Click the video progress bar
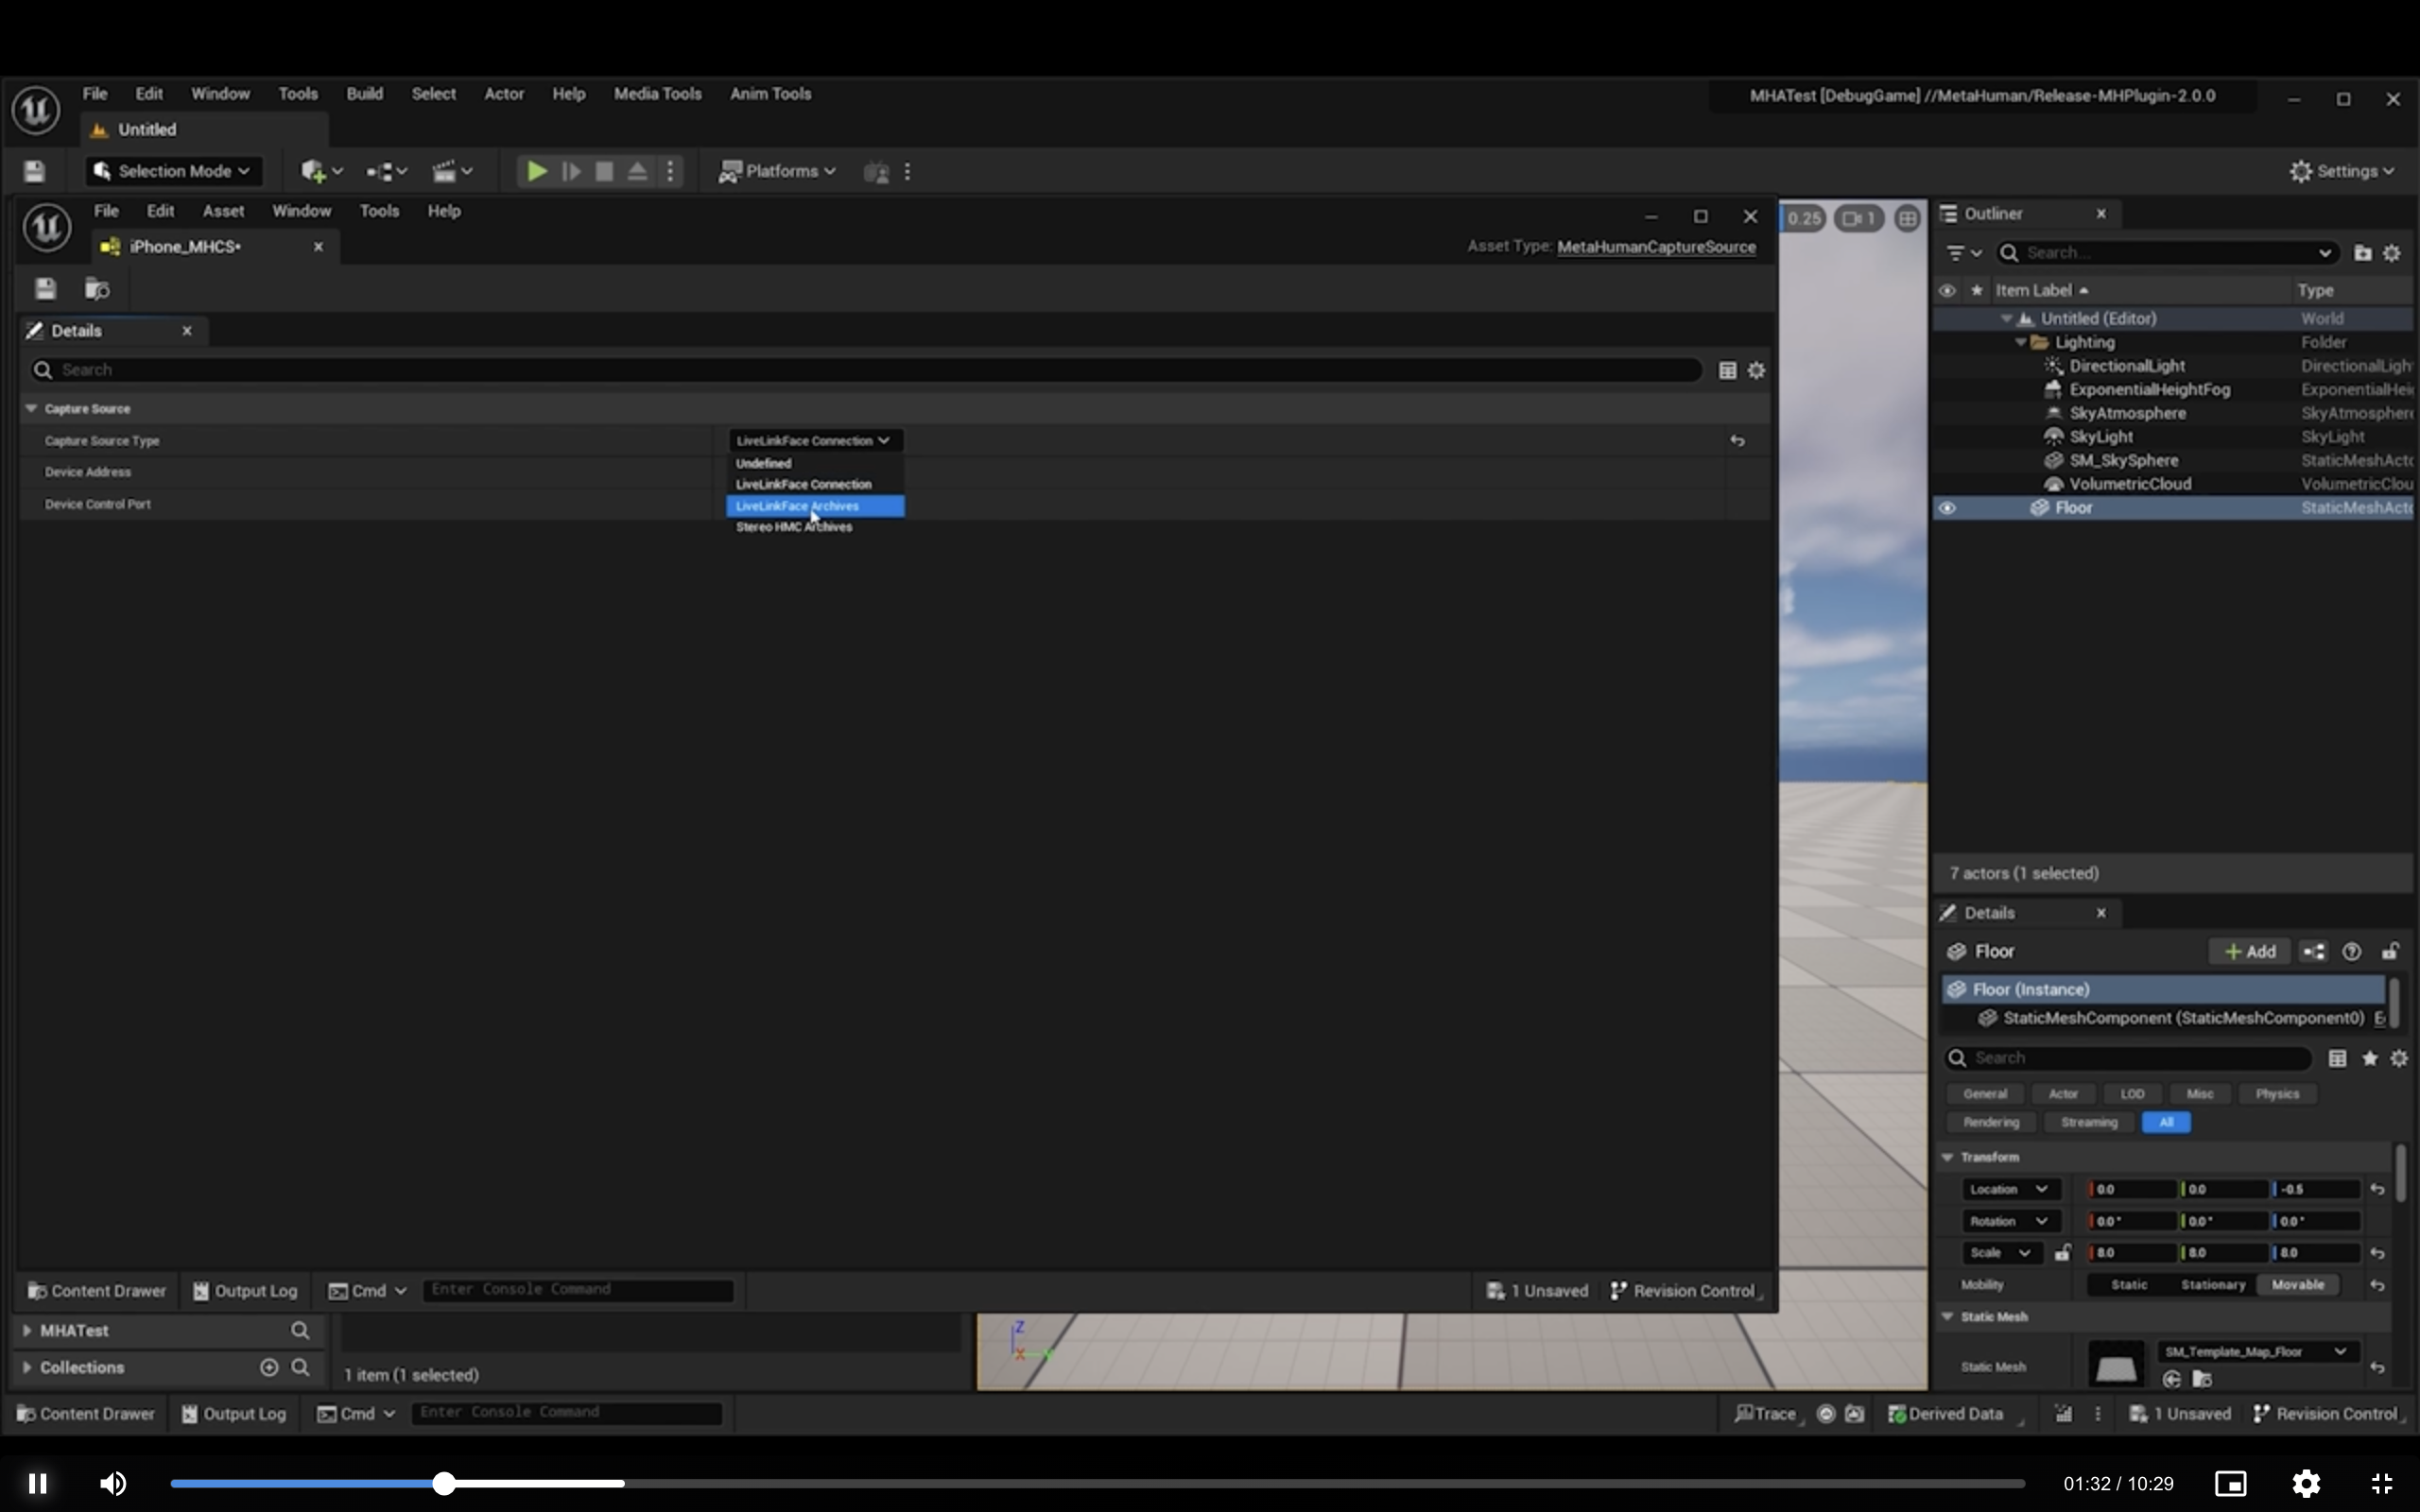 point(1097,1483)
